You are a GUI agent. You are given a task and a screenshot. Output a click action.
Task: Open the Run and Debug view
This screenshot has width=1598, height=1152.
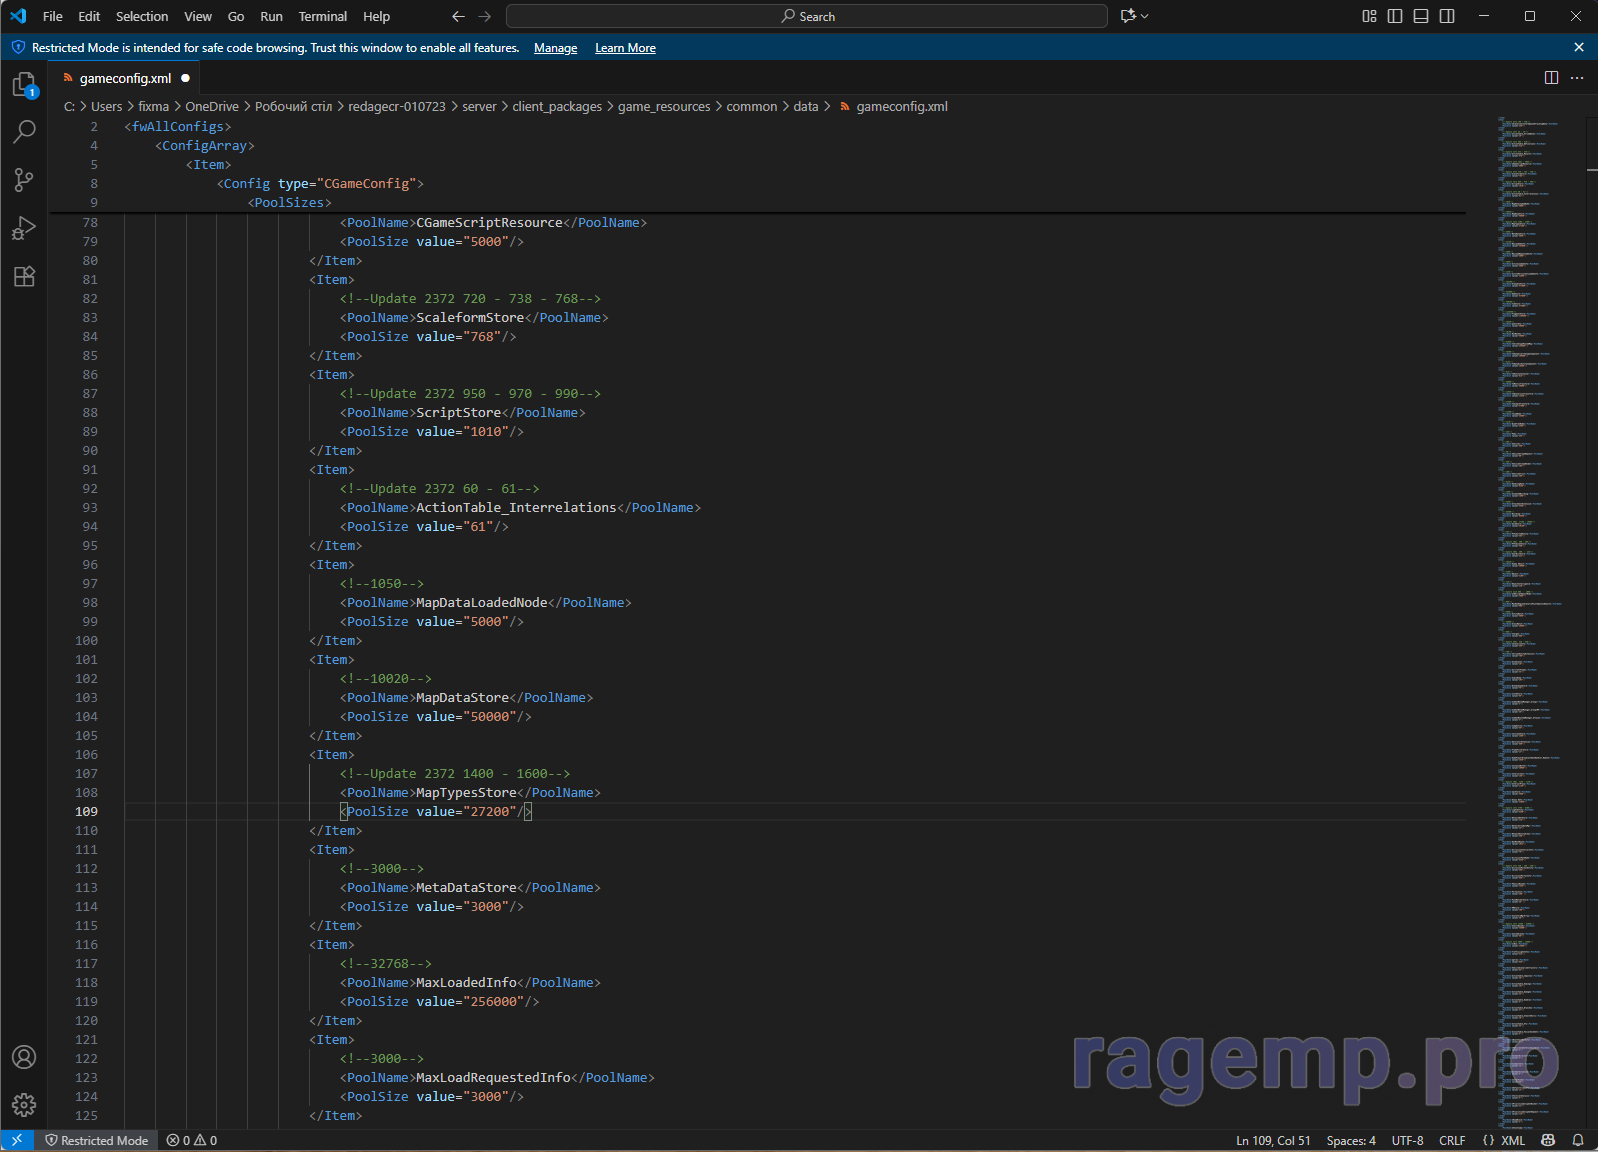click(x=24, y=228)
